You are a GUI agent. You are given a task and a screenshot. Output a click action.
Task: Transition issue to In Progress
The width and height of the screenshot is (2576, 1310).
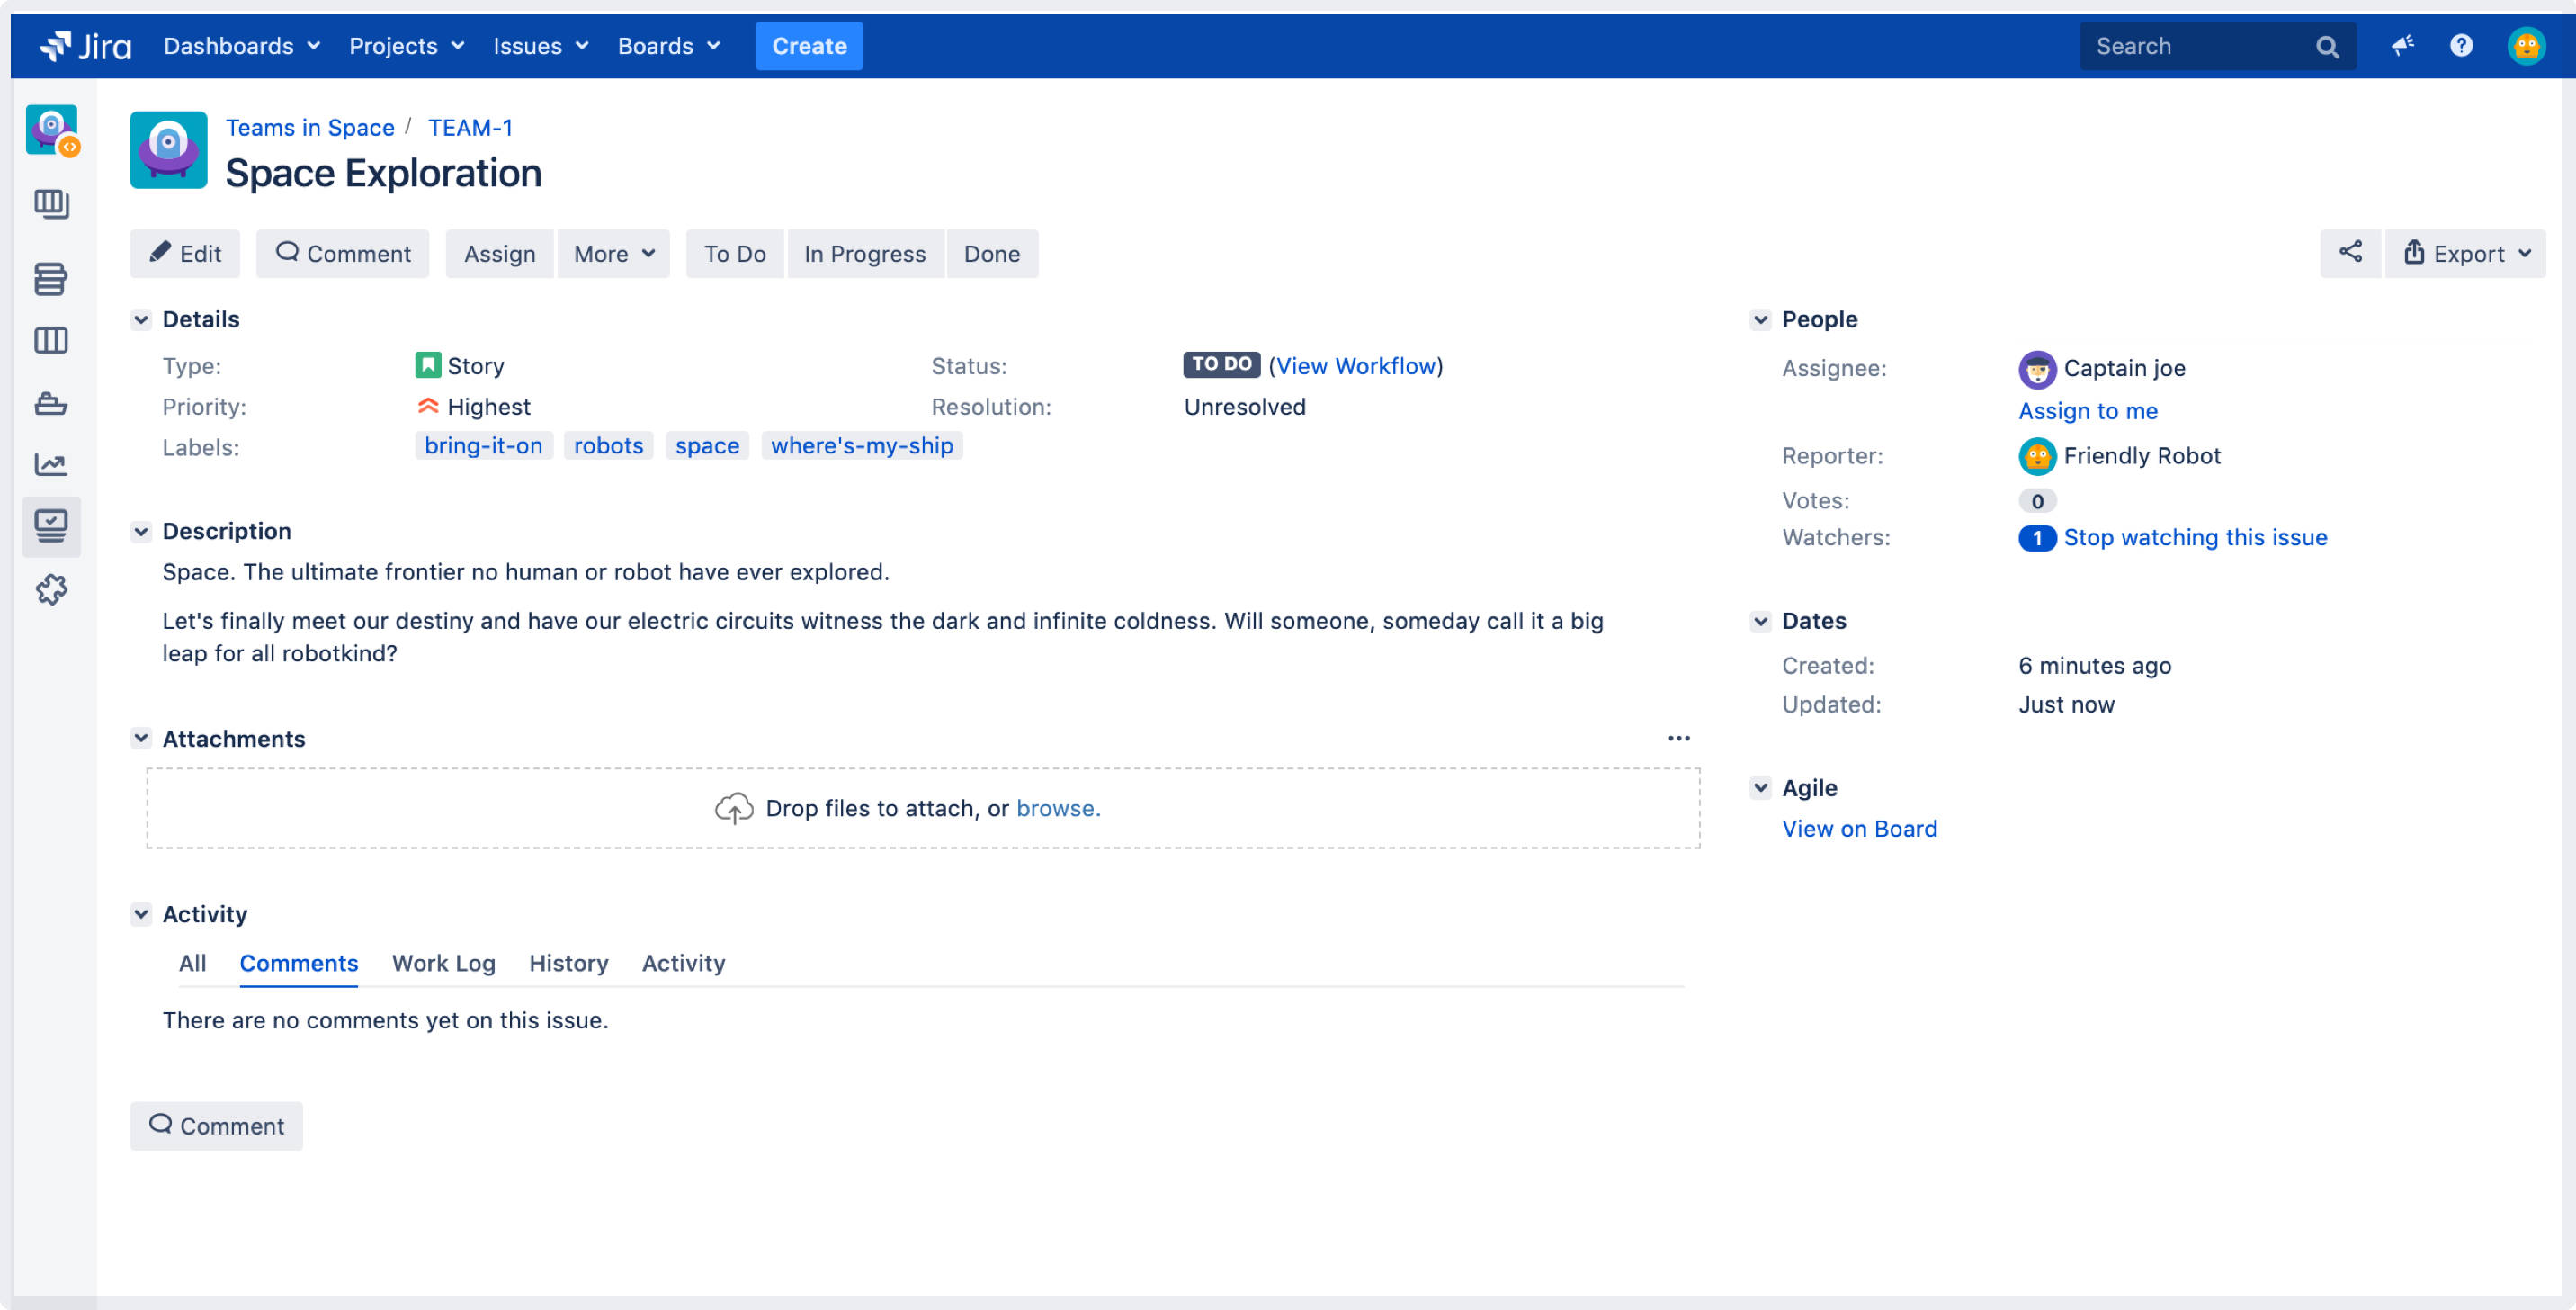click(x=865, y=254)
